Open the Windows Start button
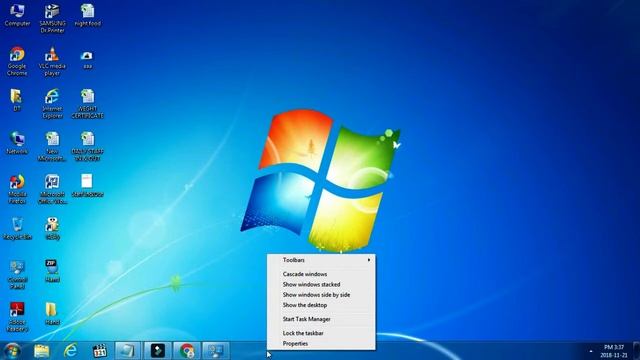 tap(12, 351)
